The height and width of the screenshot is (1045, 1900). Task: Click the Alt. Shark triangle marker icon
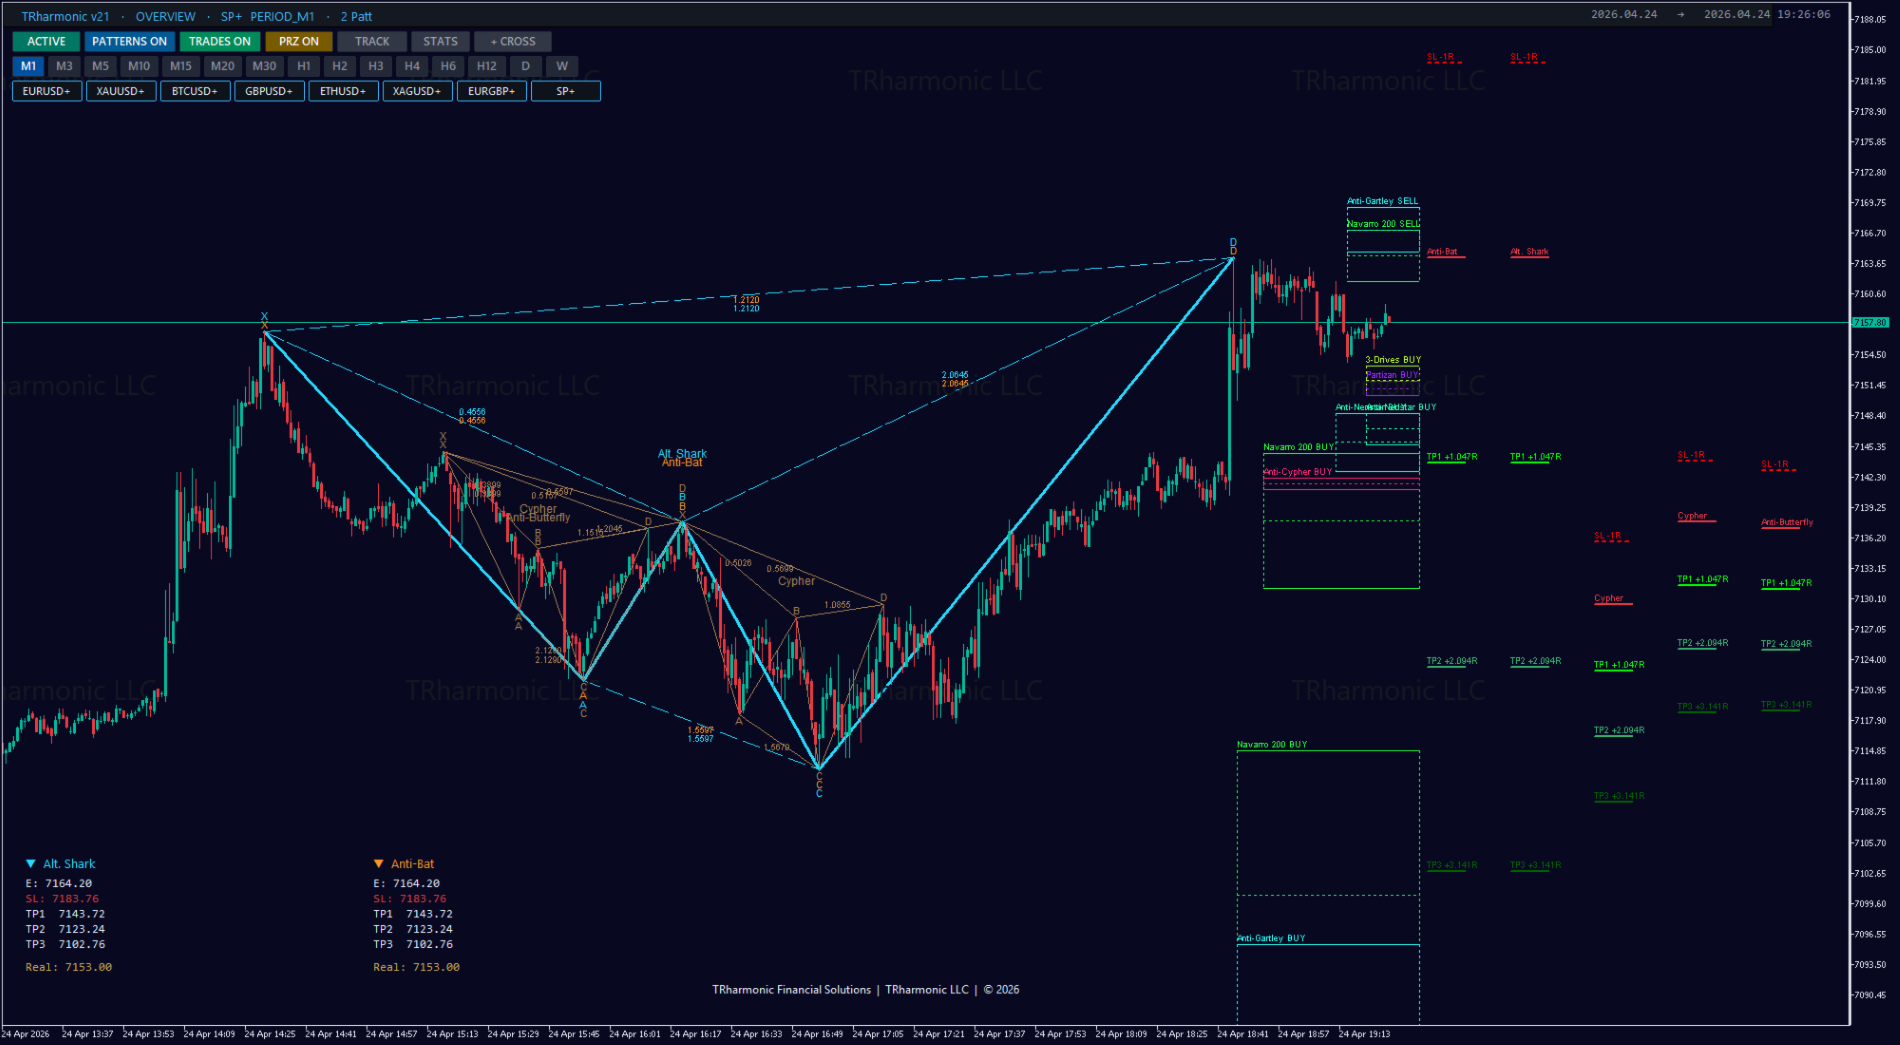(x=31, y=864)
